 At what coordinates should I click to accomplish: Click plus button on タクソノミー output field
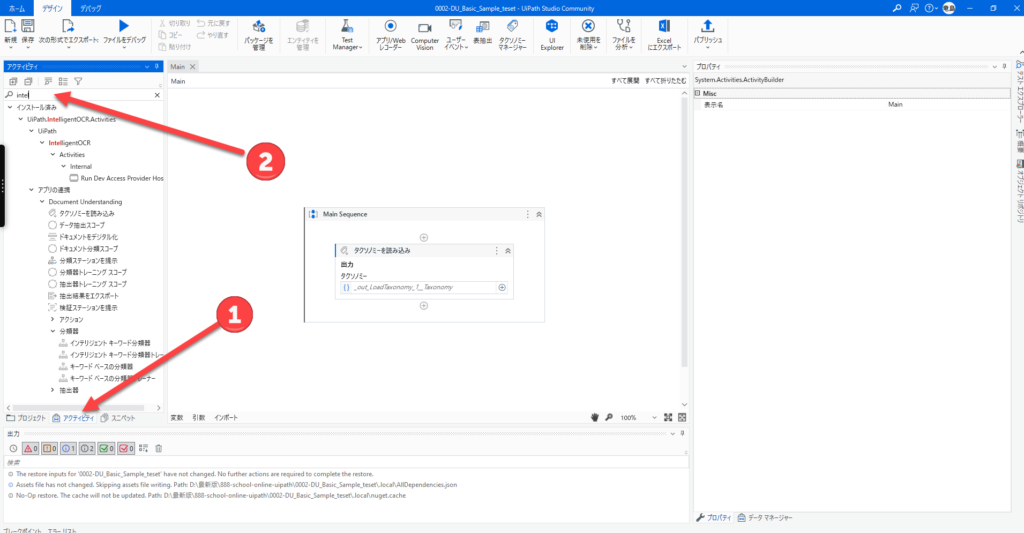coord(502,287)
